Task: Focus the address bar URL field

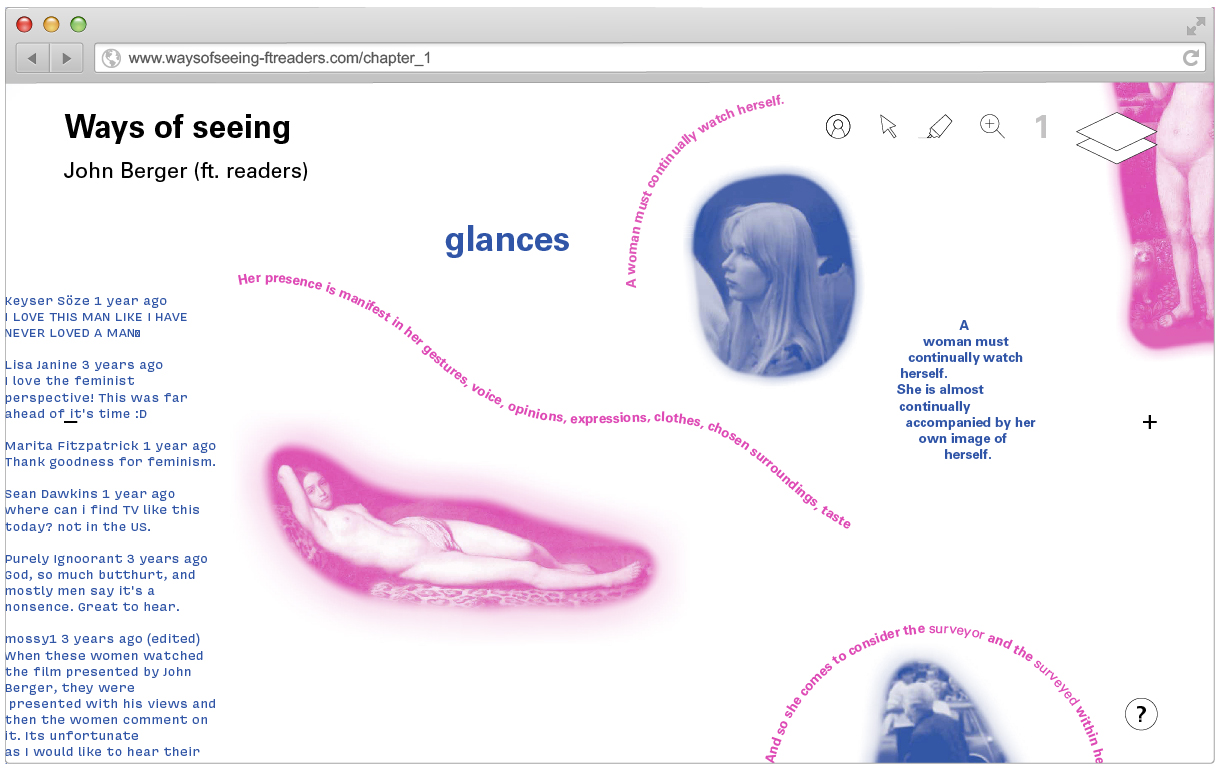Action: (649, 58)
